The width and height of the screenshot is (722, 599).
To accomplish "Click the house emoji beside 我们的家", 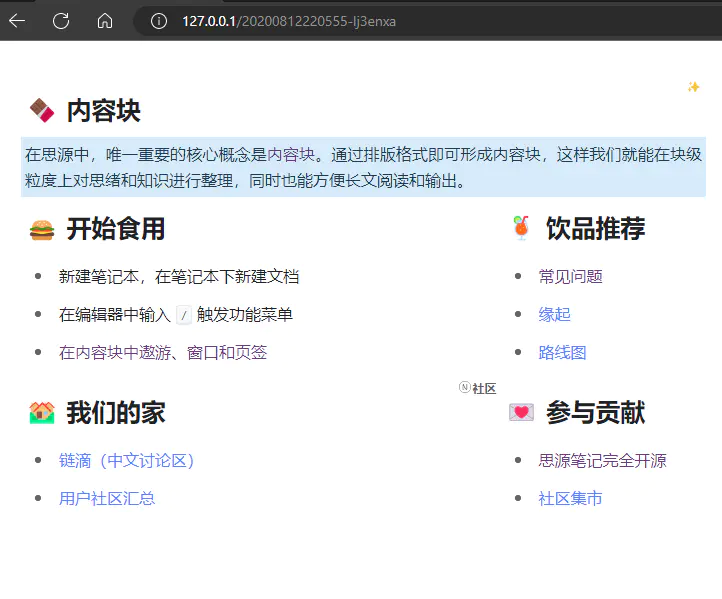I will click(41, 412).
